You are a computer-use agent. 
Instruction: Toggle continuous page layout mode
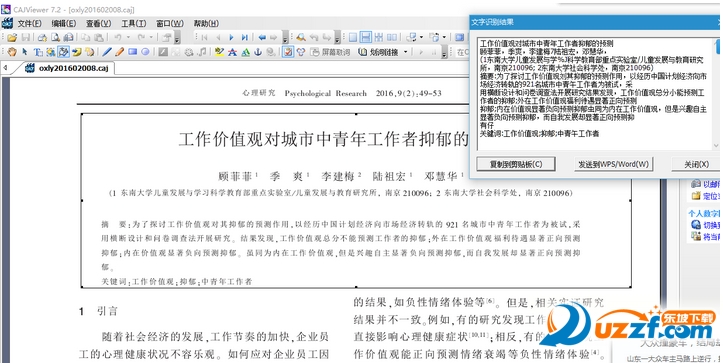point(365,37)
